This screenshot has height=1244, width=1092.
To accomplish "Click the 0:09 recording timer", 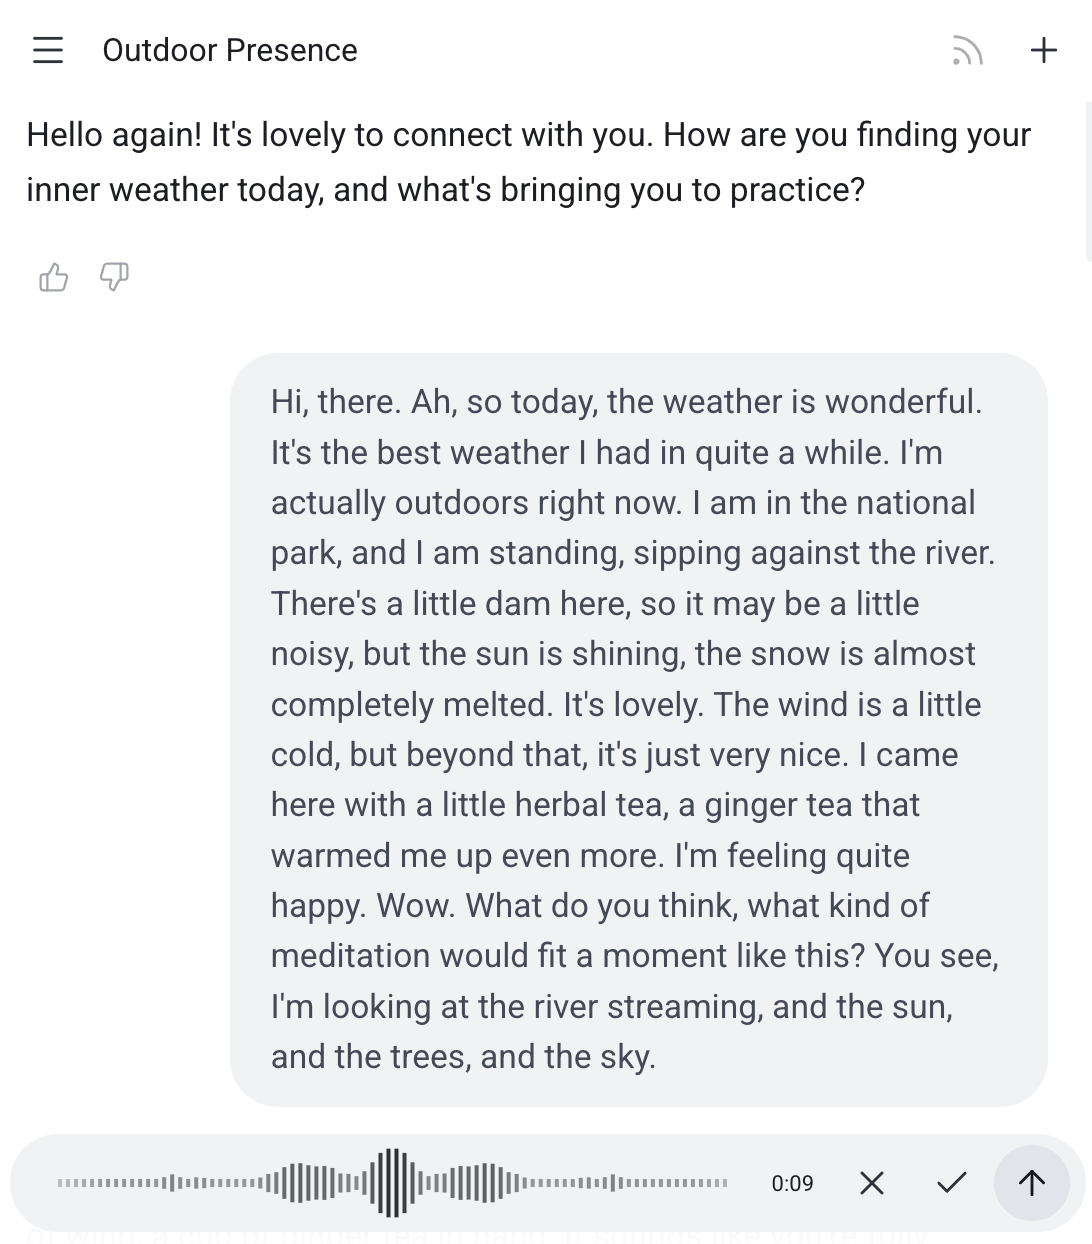I will pos(792,1184).
